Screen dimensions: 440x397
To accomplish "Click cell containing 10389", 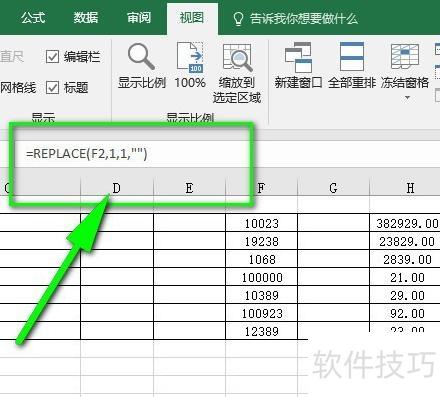I will coord(261,295).
